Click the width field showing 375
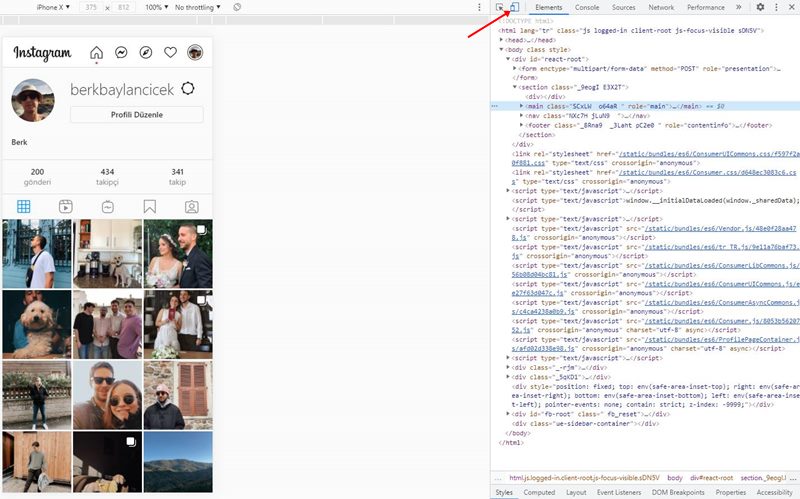This screenshot has width=800, height=499. (x=91, y=7)
